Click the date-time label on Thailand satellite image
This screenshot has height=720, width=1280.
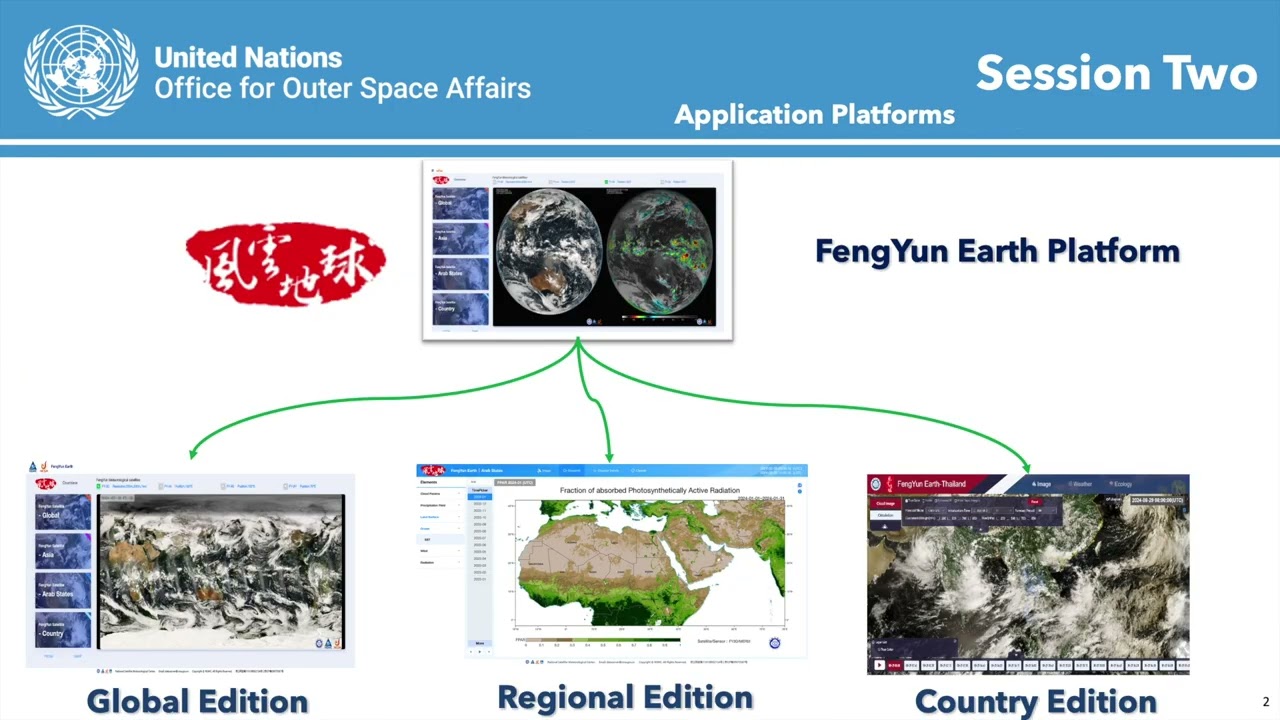tap(1157, 500)
